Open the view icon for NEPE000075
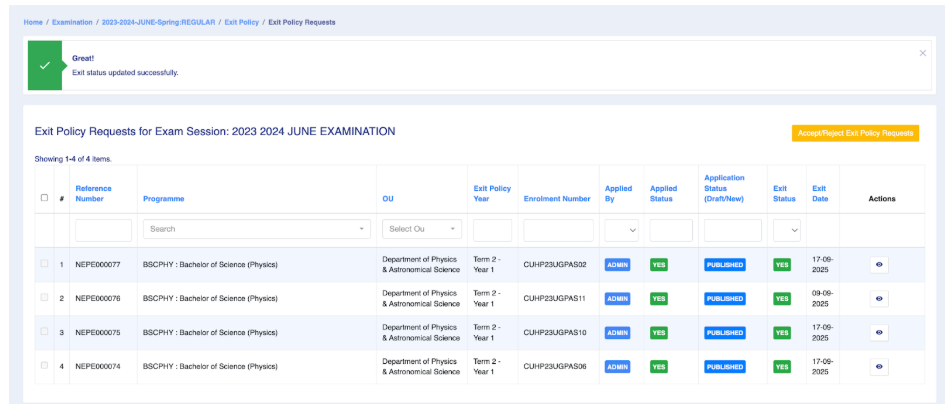Screen dimensions: 946x406 tap(879, 332)
